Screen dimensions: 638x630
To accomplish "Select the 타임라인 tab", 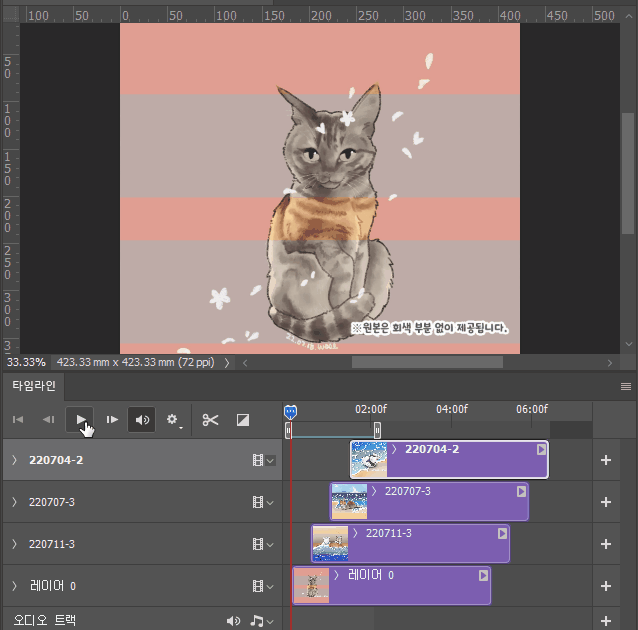I will click(x=34, y=386).
